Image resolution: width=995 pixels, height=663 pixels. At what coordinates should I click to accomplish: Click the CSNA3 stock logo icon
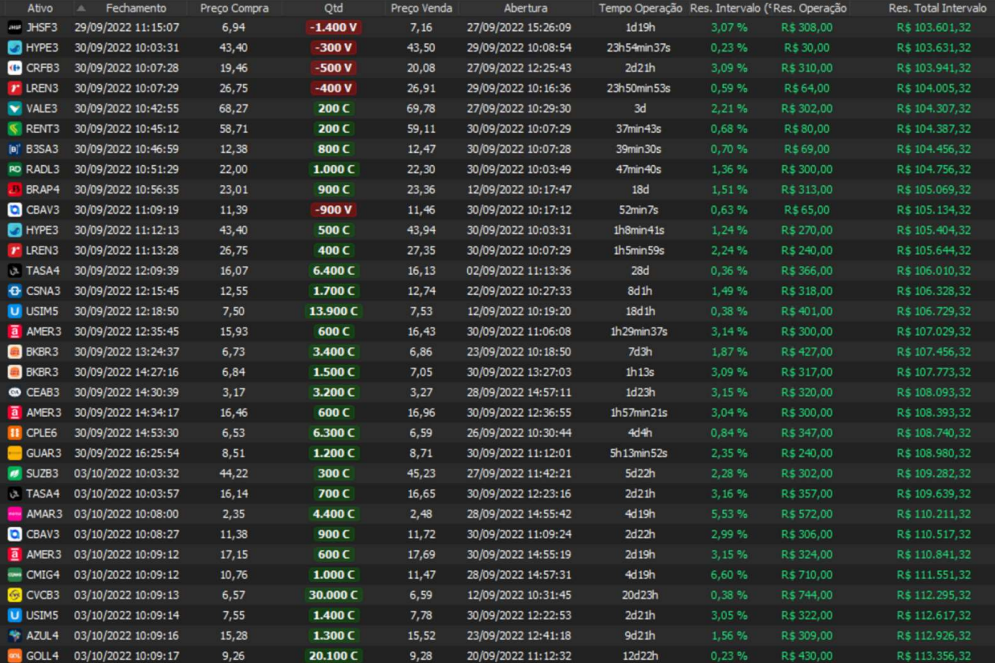pyautogui.click(x=14, y=291)
